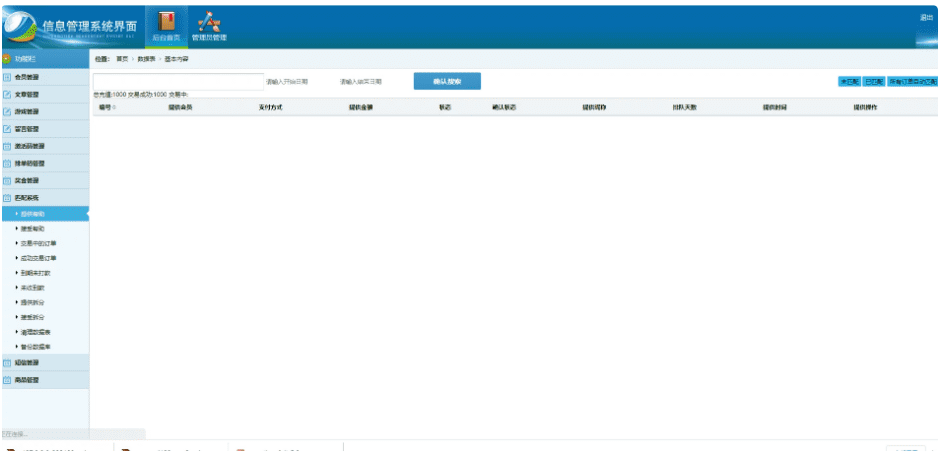Click the 支付方式 column header
The width and height of the screenshot is (939, 459).
pos(270,107)
